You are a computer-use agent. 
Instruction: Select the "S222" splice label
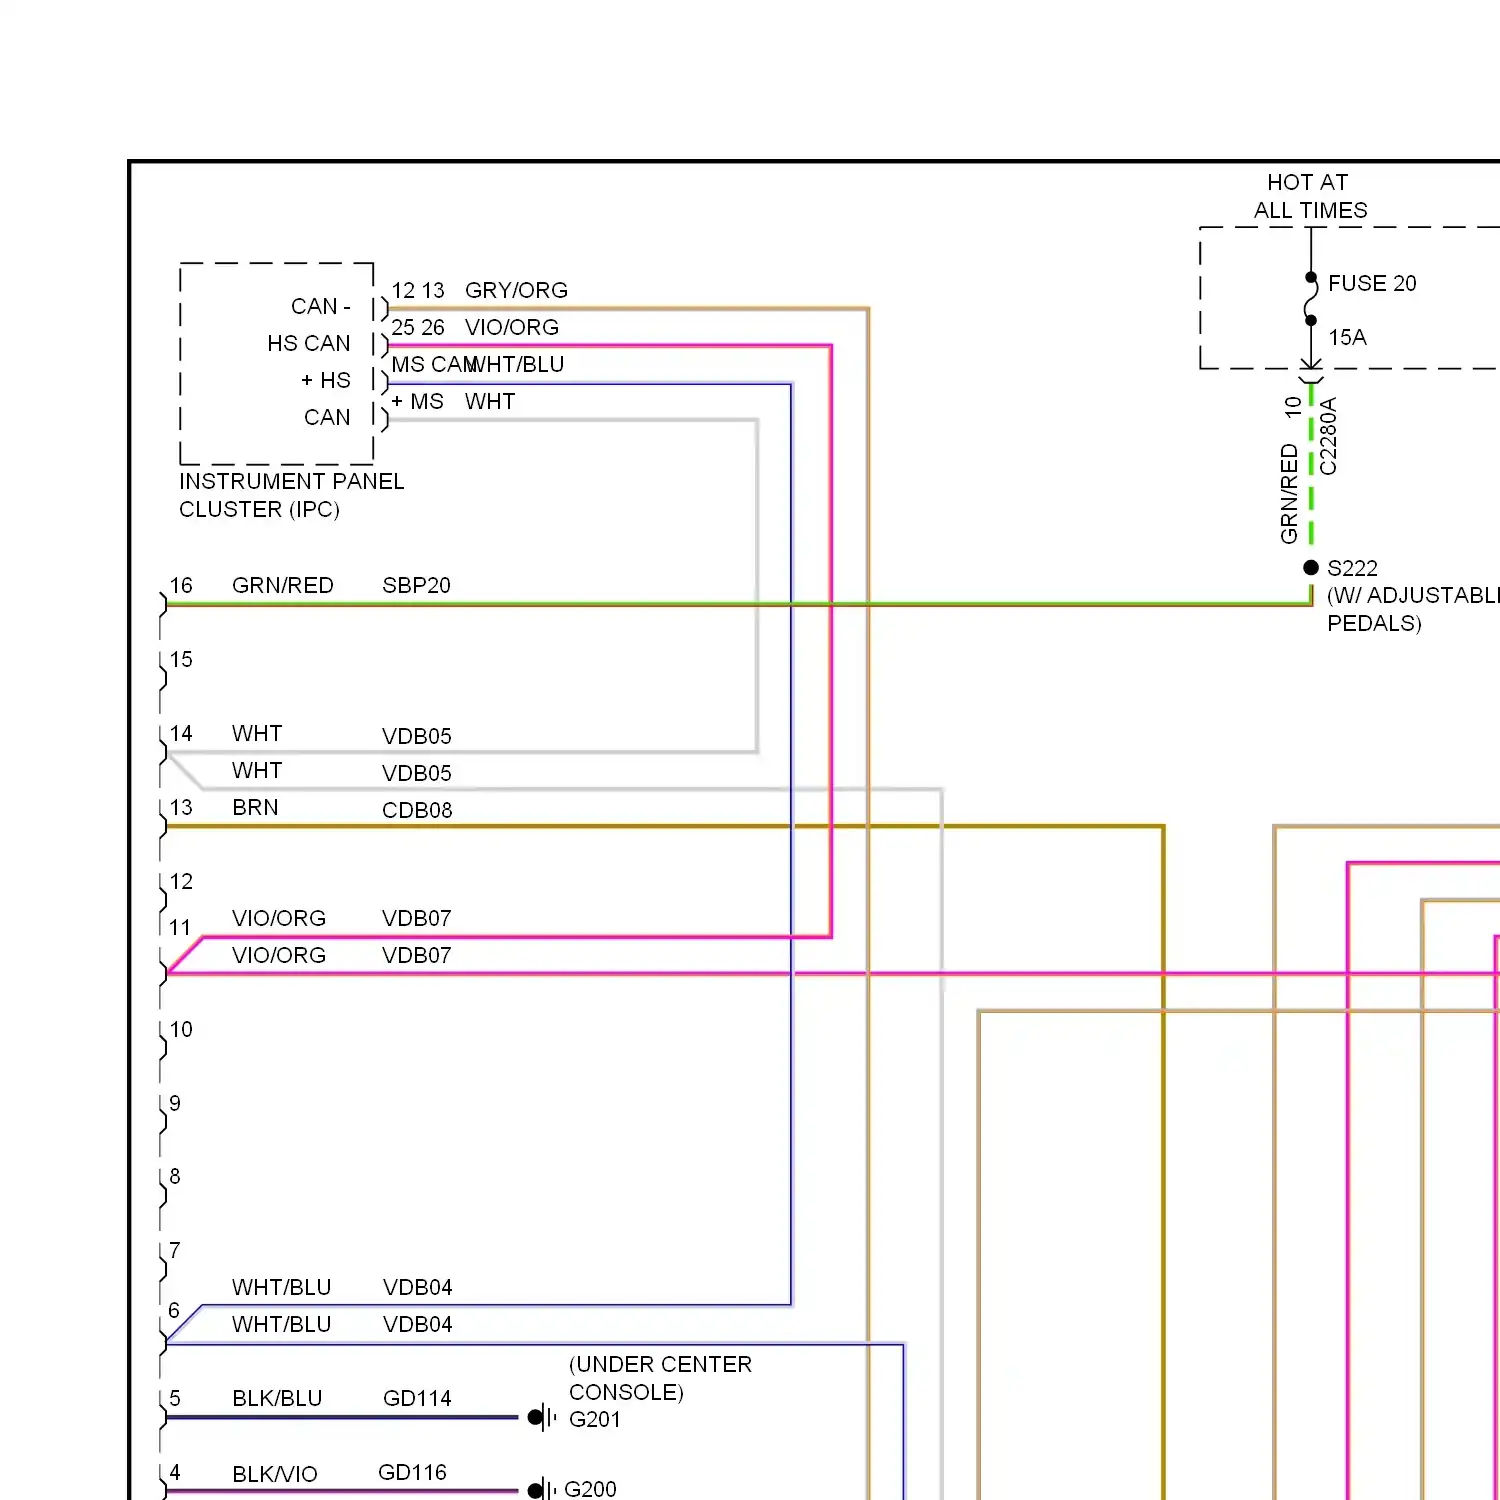coord(1352,568)
